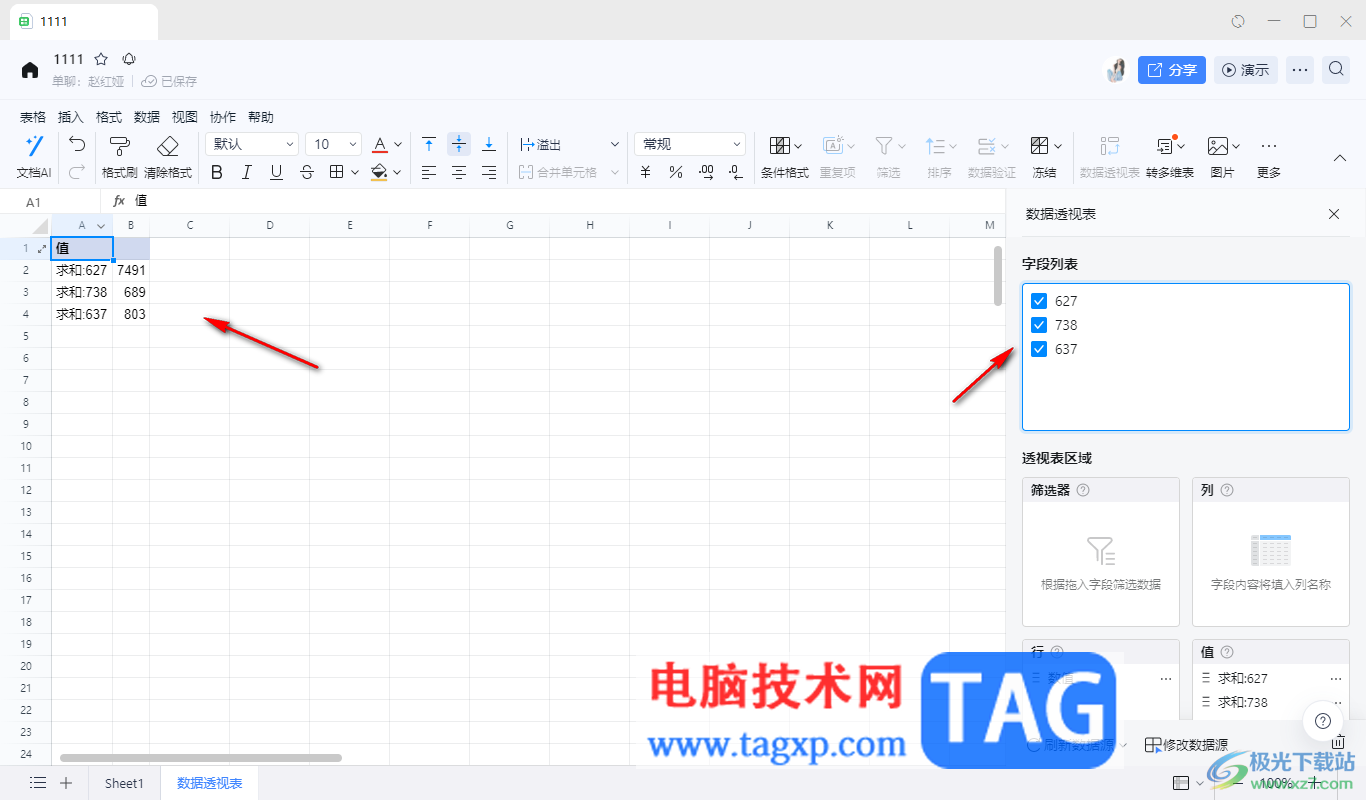Switch to the Sheet1 tab
This screenshot has height=800, width=1366.
124,783
